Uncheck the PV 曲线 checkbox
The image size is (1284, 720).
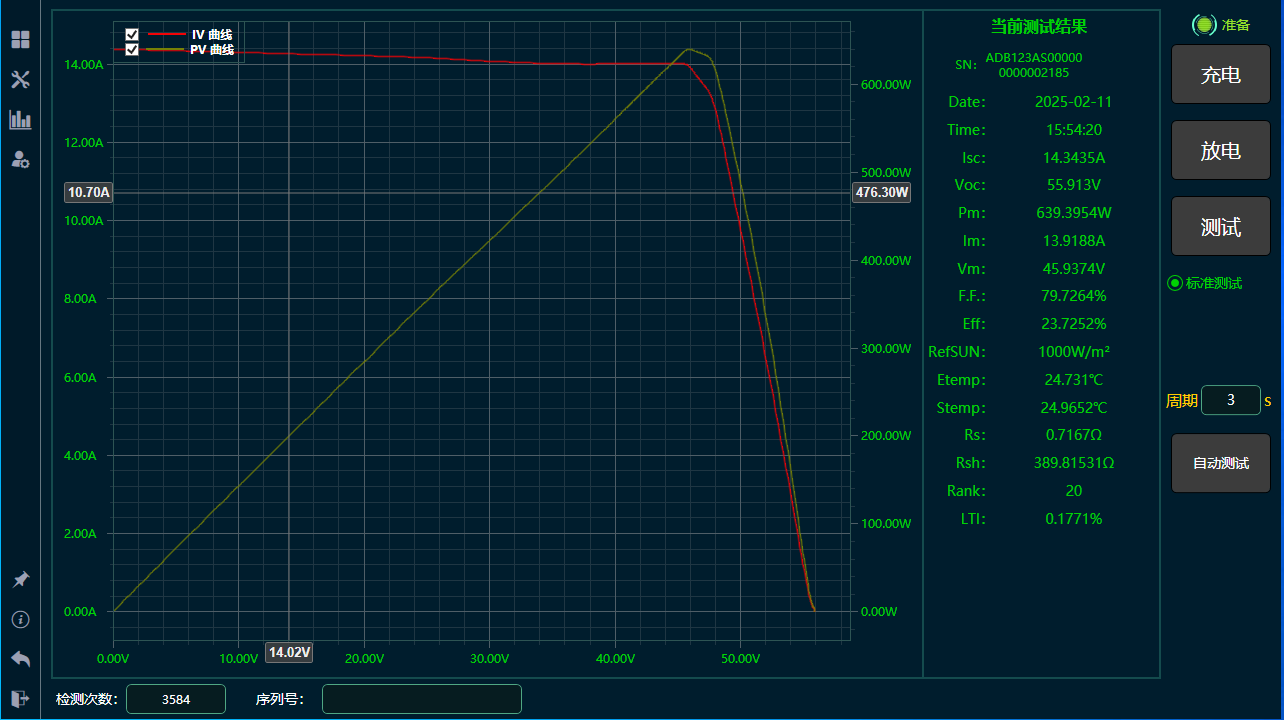coord(132,50)
